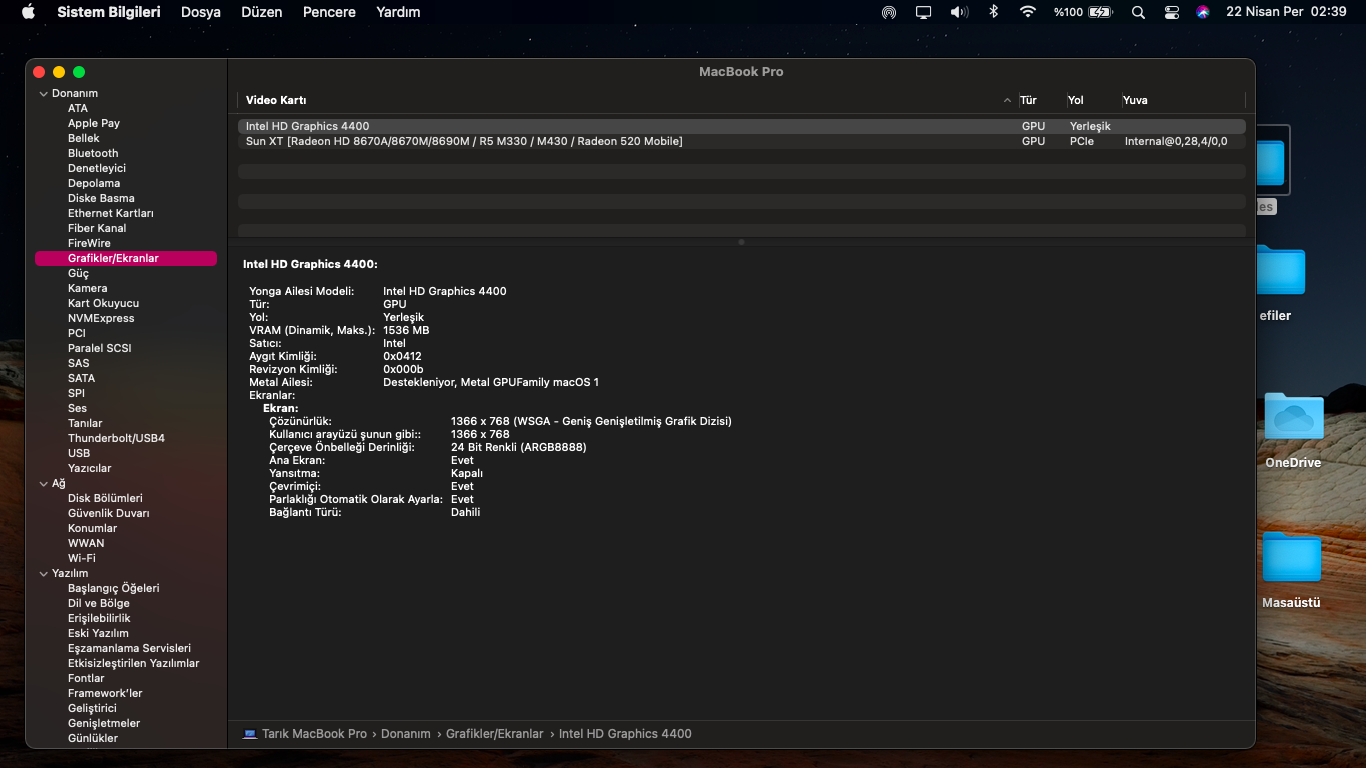Viewport: 1366px width, 768px height.
Task: Click the Wi-Fi status icon
Action: tap(1027, 12)
